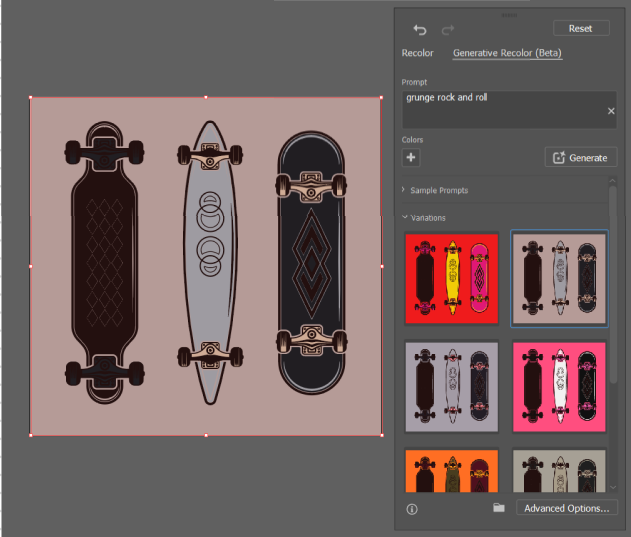Click the redo arrow icon

pyautogui.click(x=447, y=31)
